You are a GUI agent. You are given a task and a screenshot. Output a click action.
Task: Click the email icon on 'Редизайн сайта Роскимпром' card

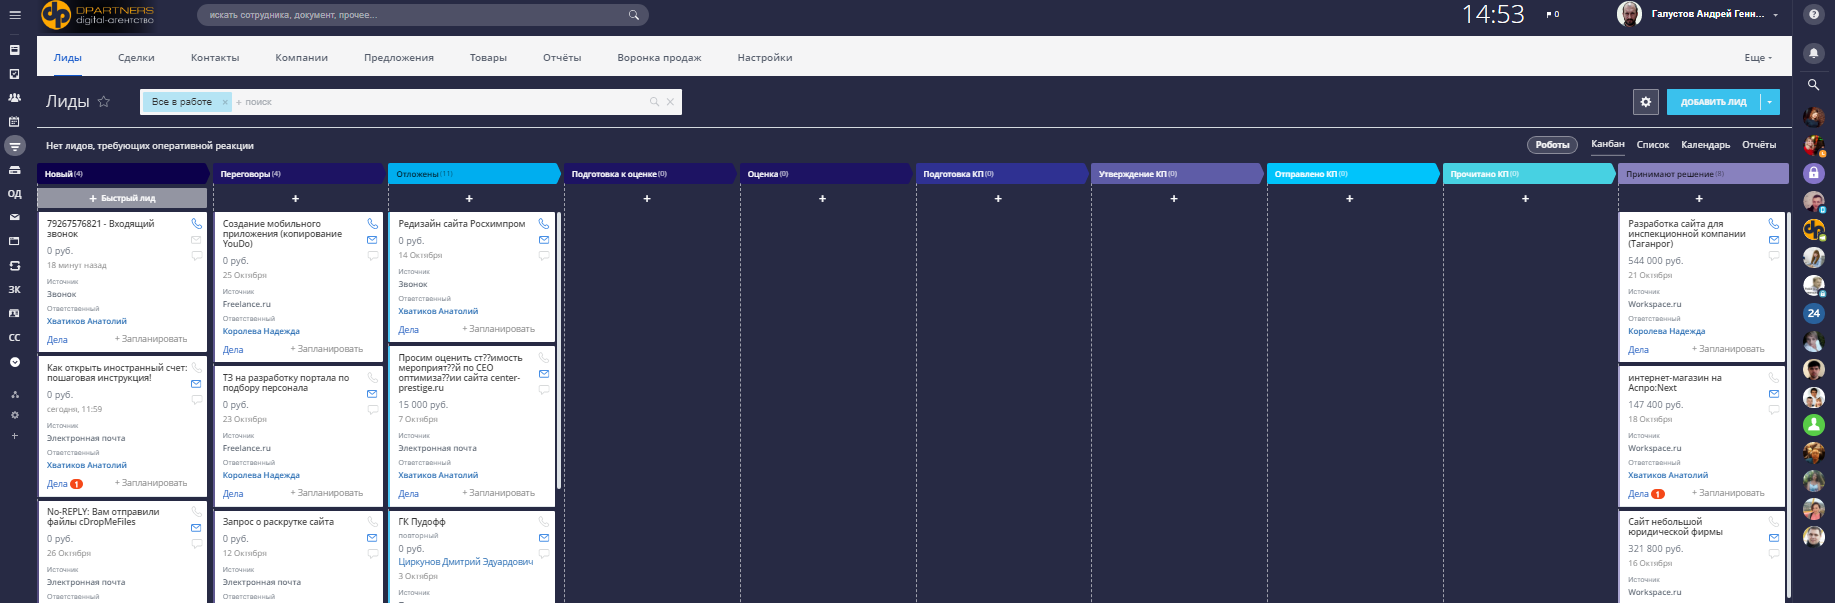(544, 240)
